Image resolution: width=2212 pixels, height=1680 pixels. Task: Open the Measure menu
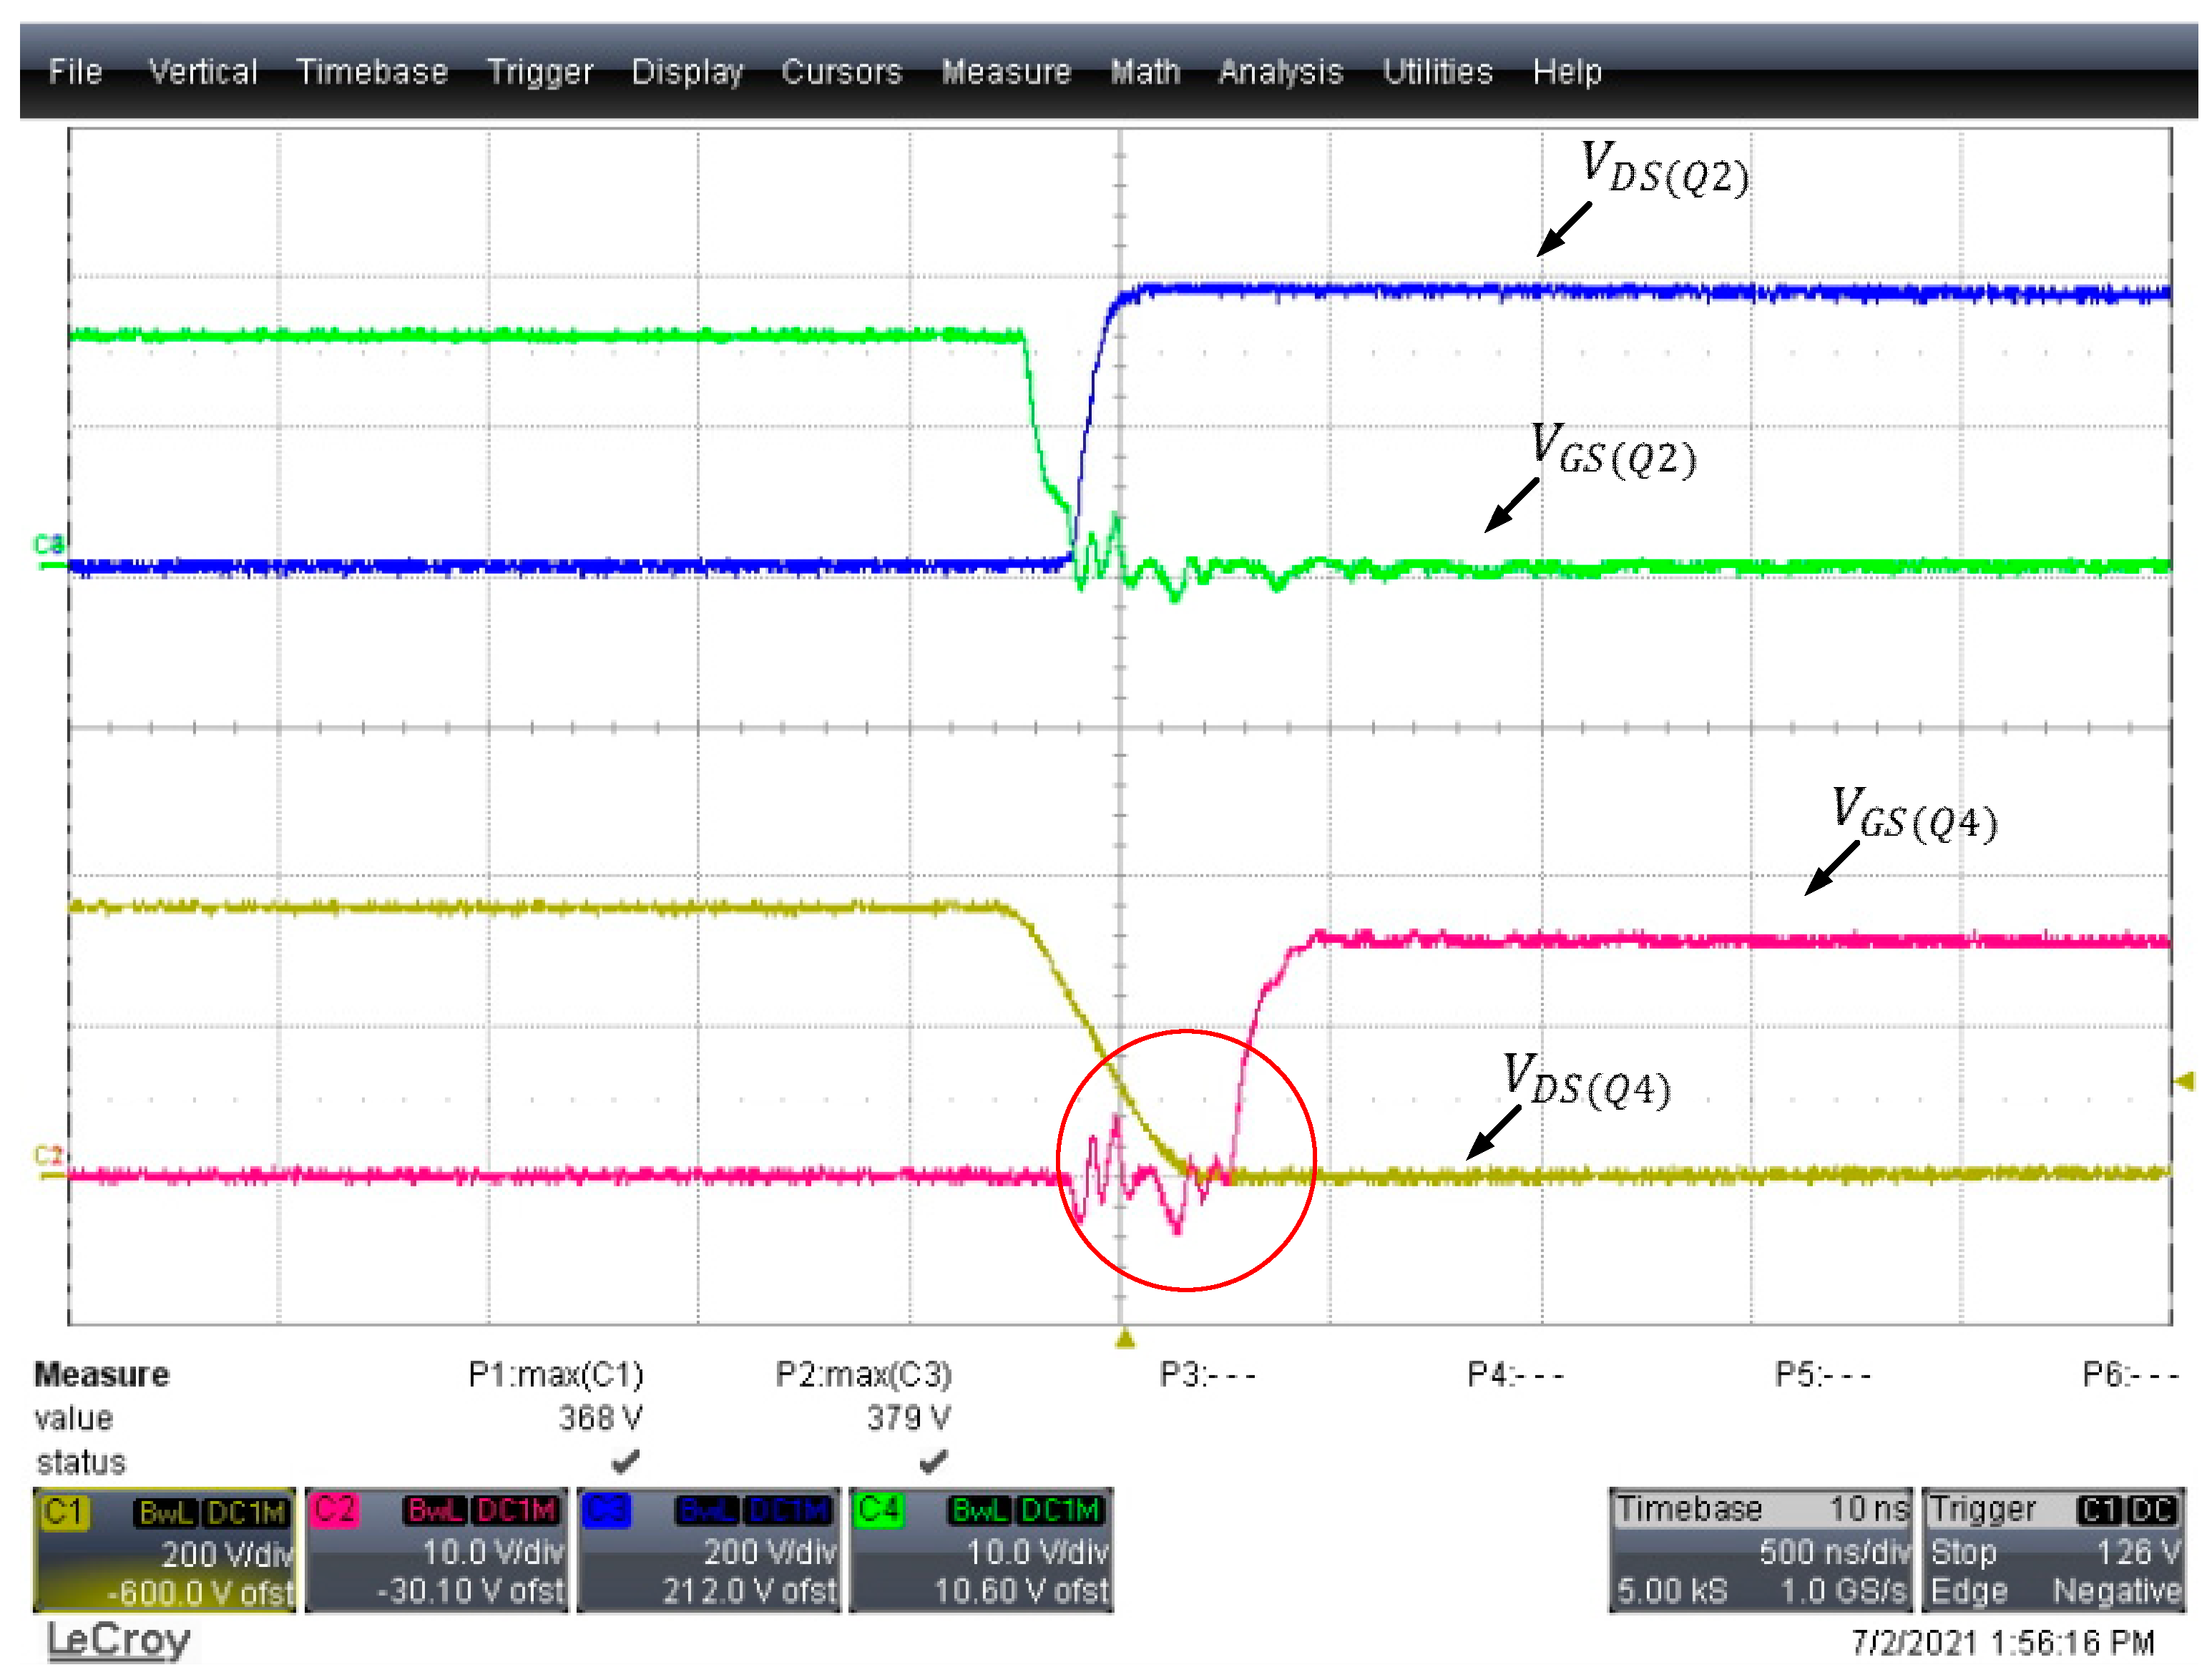[1006, 72]
